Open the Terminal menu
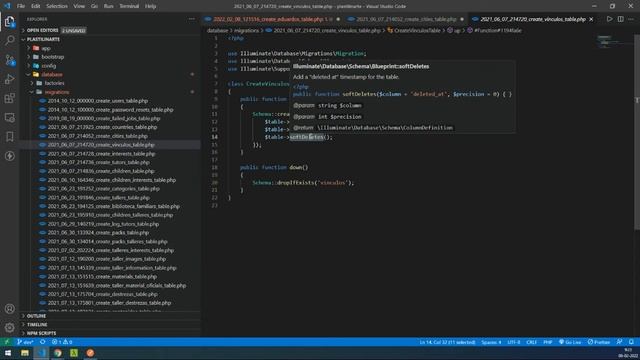 click(x=129, y=6)
